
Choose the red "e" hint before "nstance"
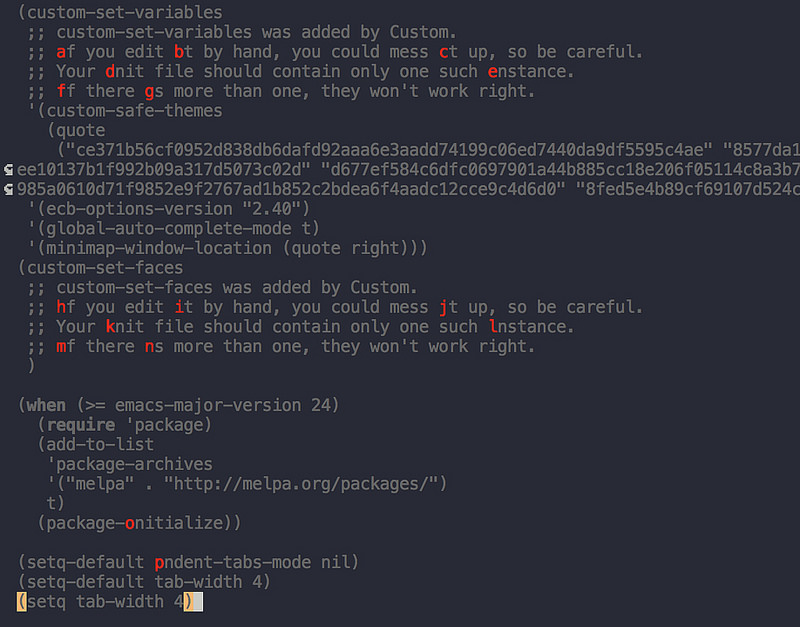pyautogui.click(x=491, y=72)
